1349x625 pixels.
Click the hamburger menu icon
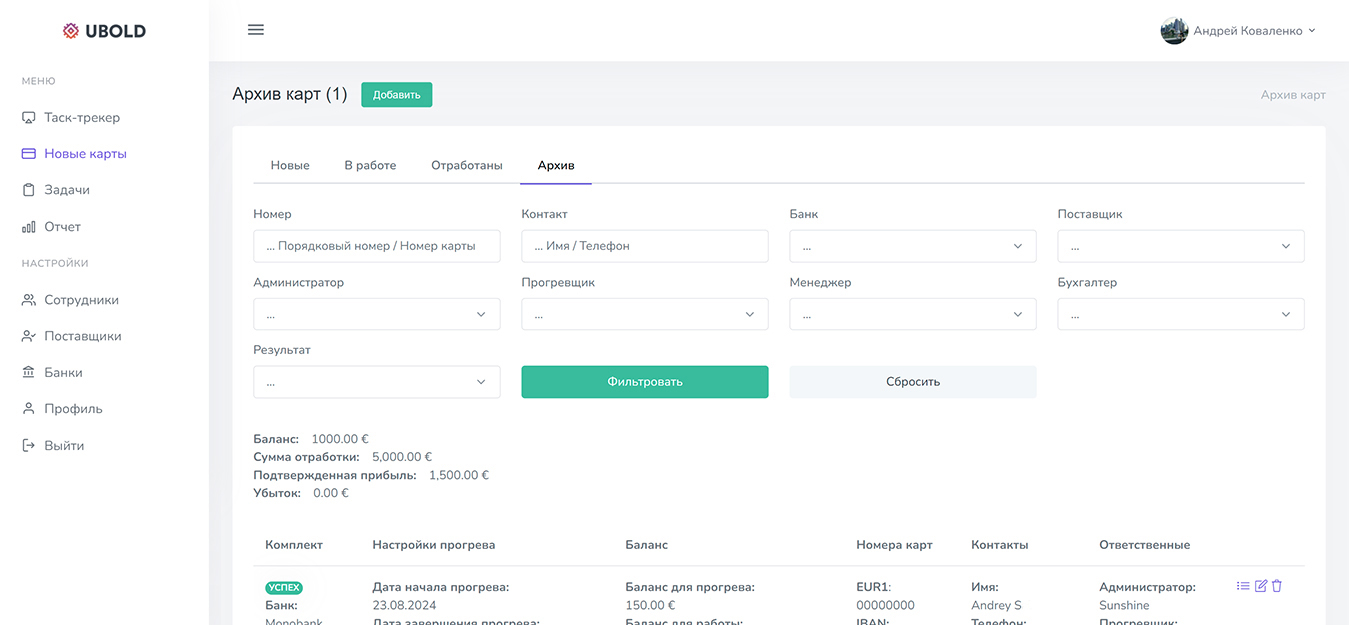pos(256,30)
